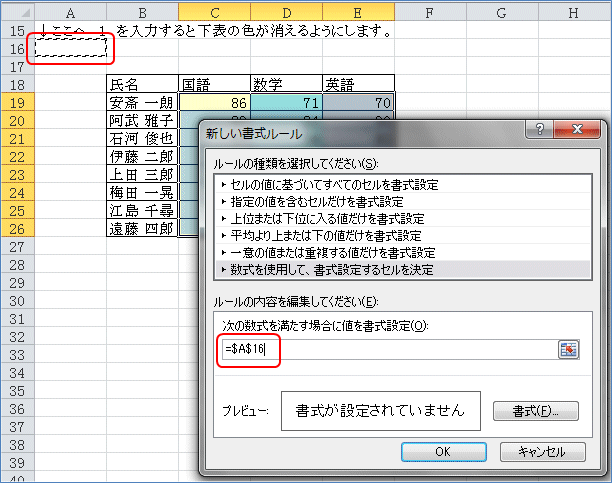Viewport: 612px width, 483px height.
Task: Open the 書式(F)... format button
Action: pos(536,411)
